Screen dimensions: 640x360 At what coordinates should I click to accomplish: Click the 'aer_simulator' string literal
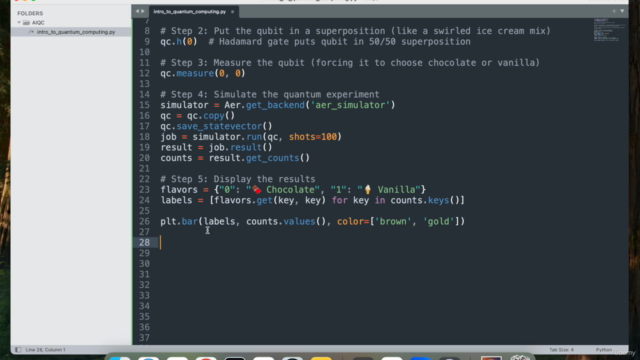click(350, 105)
